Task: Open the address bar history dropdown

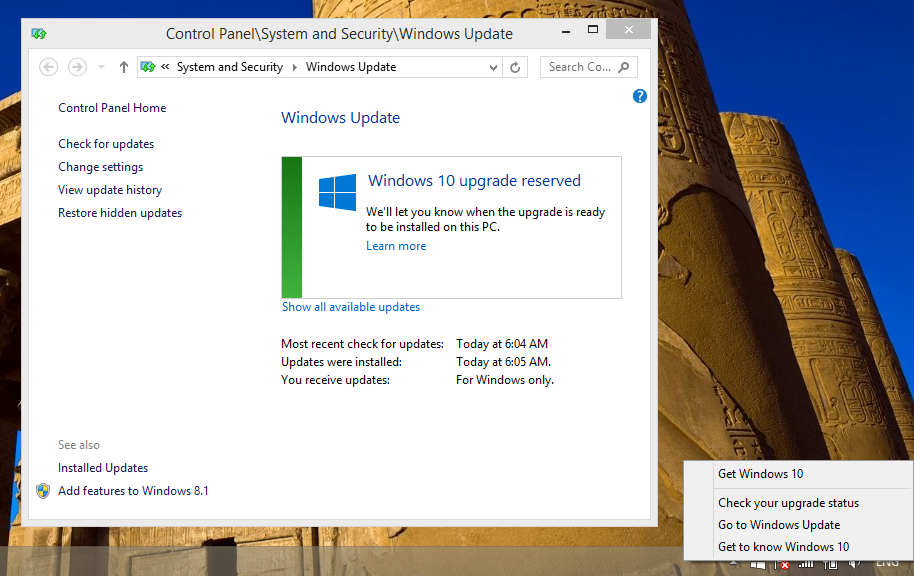Action: pyautogui.click(x=493, y=68)
